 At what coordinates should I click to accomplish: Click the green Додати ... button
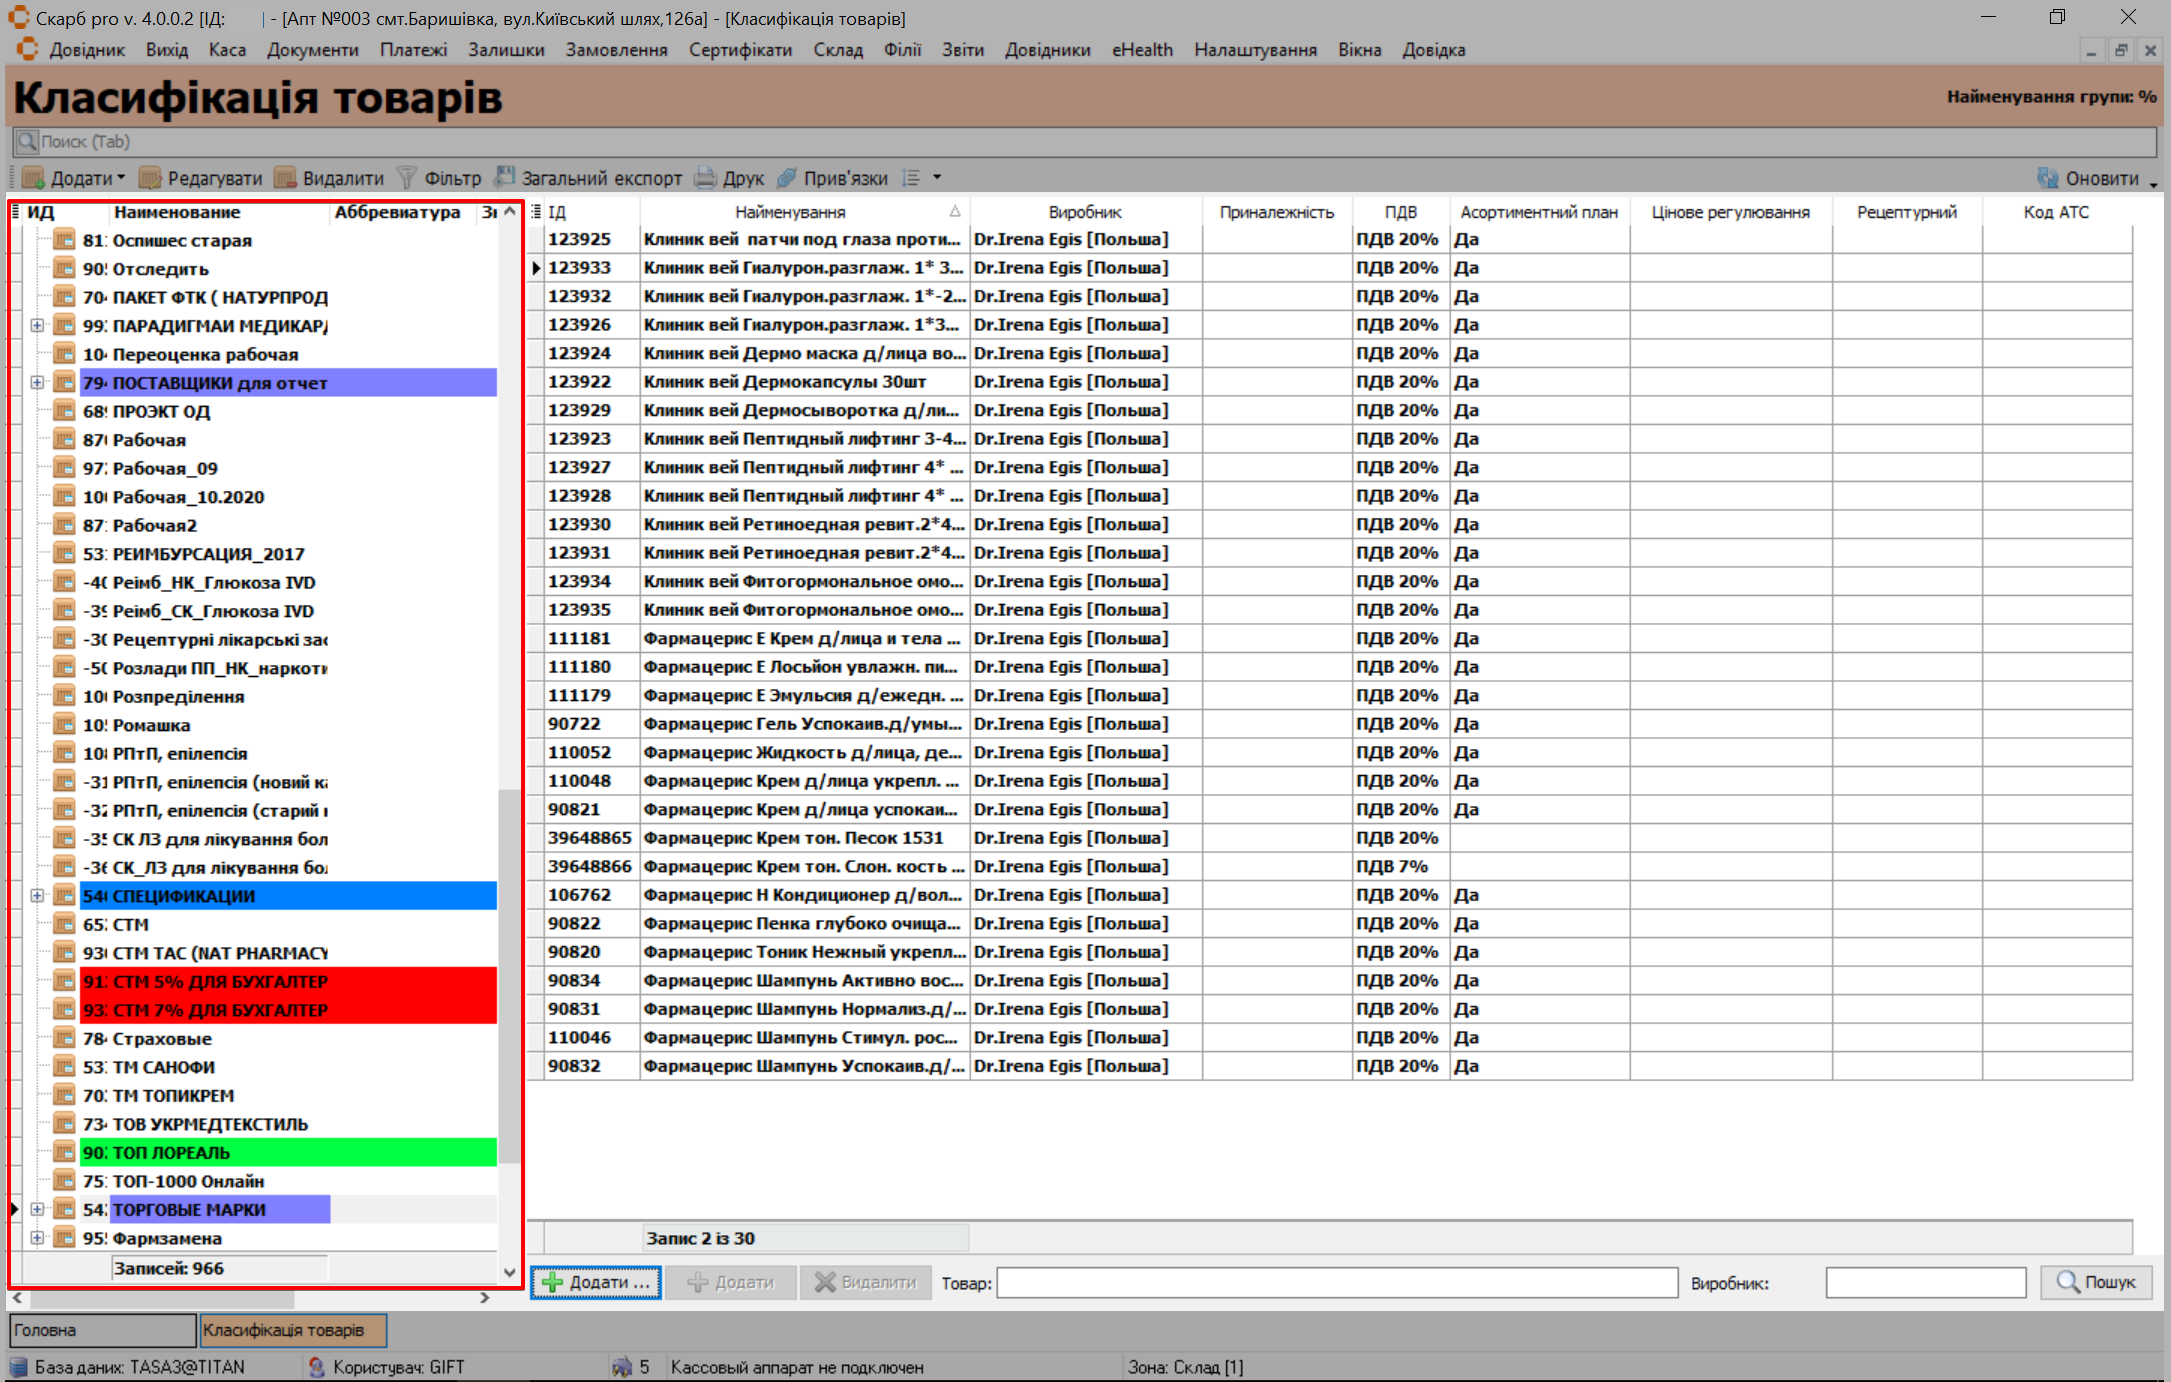[x=596, y=1282]
